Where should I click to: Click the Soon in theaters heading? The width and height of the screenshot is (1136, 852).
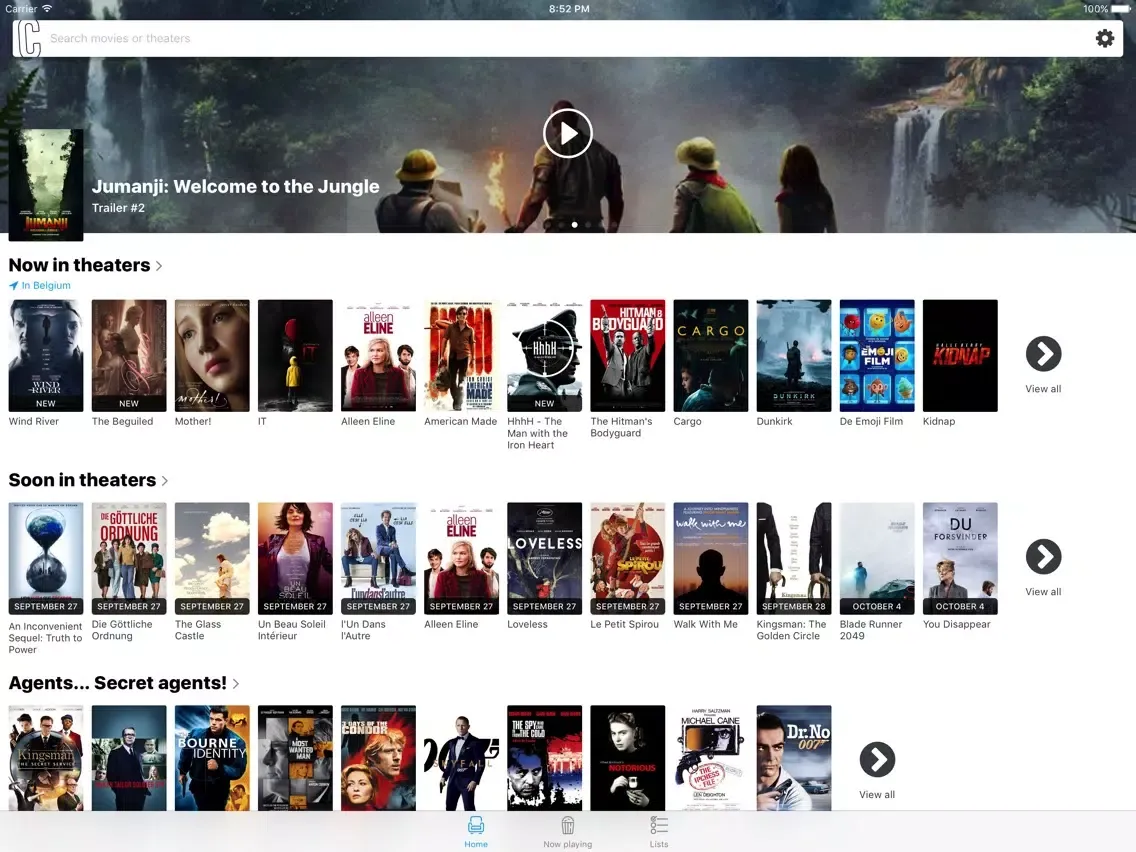pos(83,480)
